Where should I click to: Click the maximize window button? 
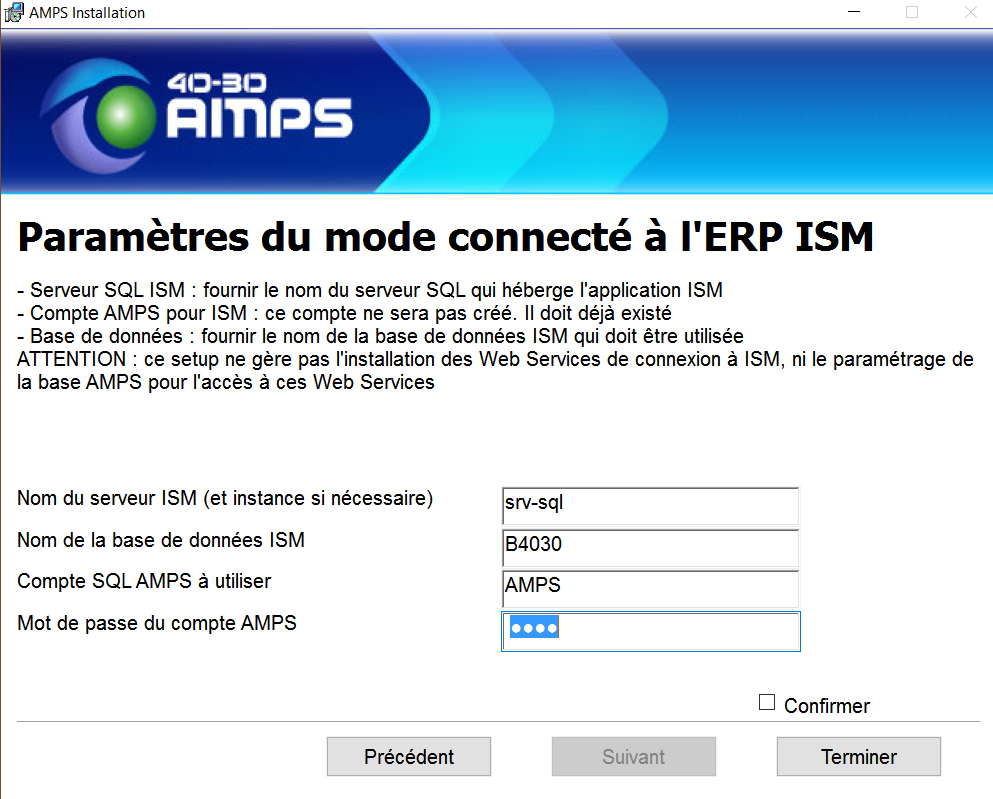pyautogui.click(x=911, y=13)
